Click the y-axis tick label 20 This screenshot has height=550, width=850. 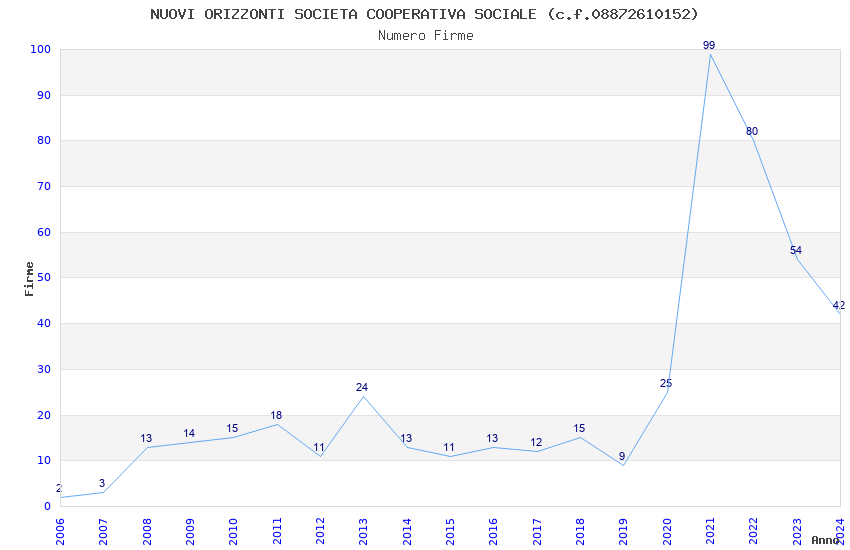tap(44, 416)
